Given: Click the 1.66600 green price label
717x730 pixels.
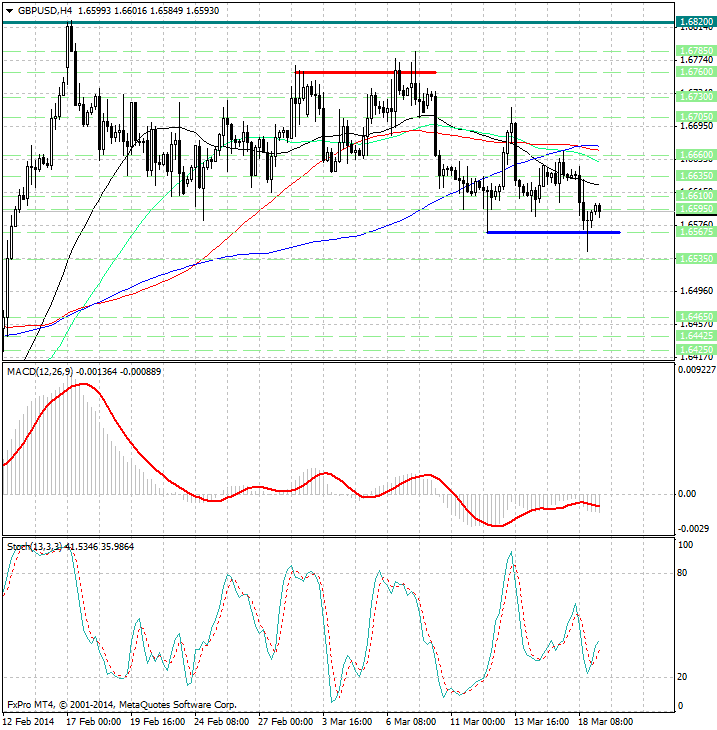Looking at the screenshot, I should point(694,155).
